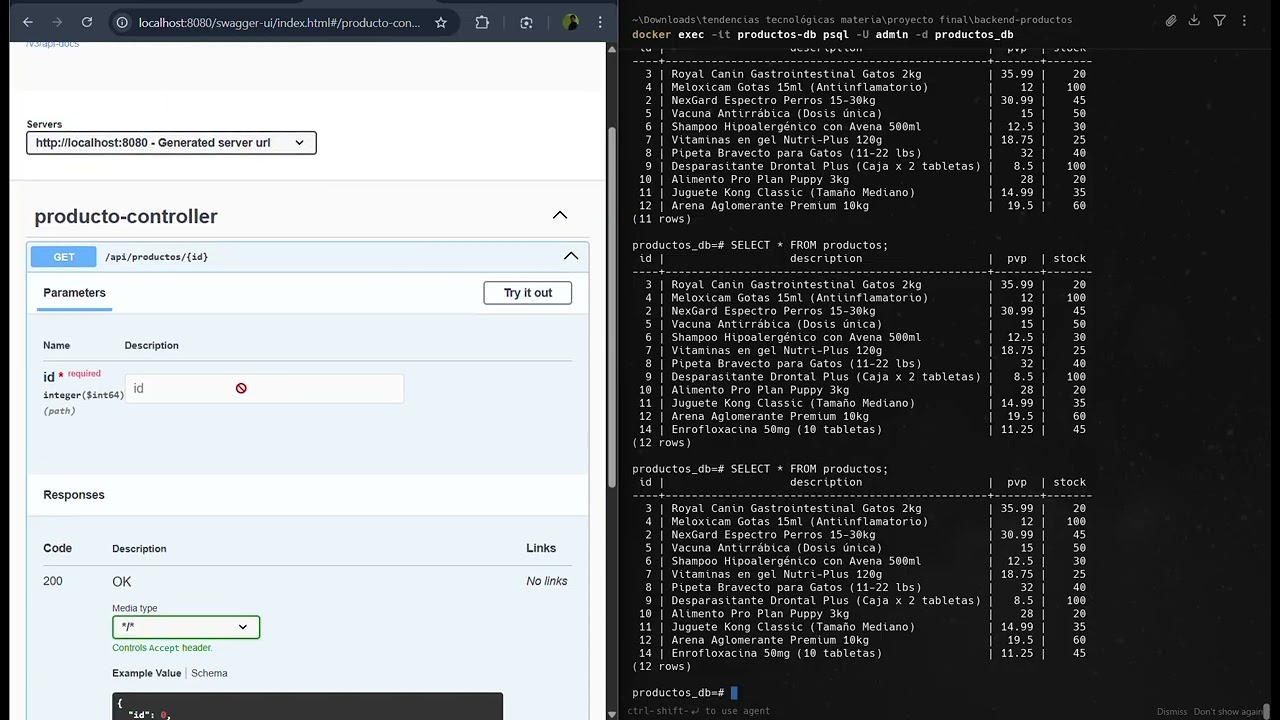
Task: Click the /api/productos/{id} path text
Action: coord(156,257)
